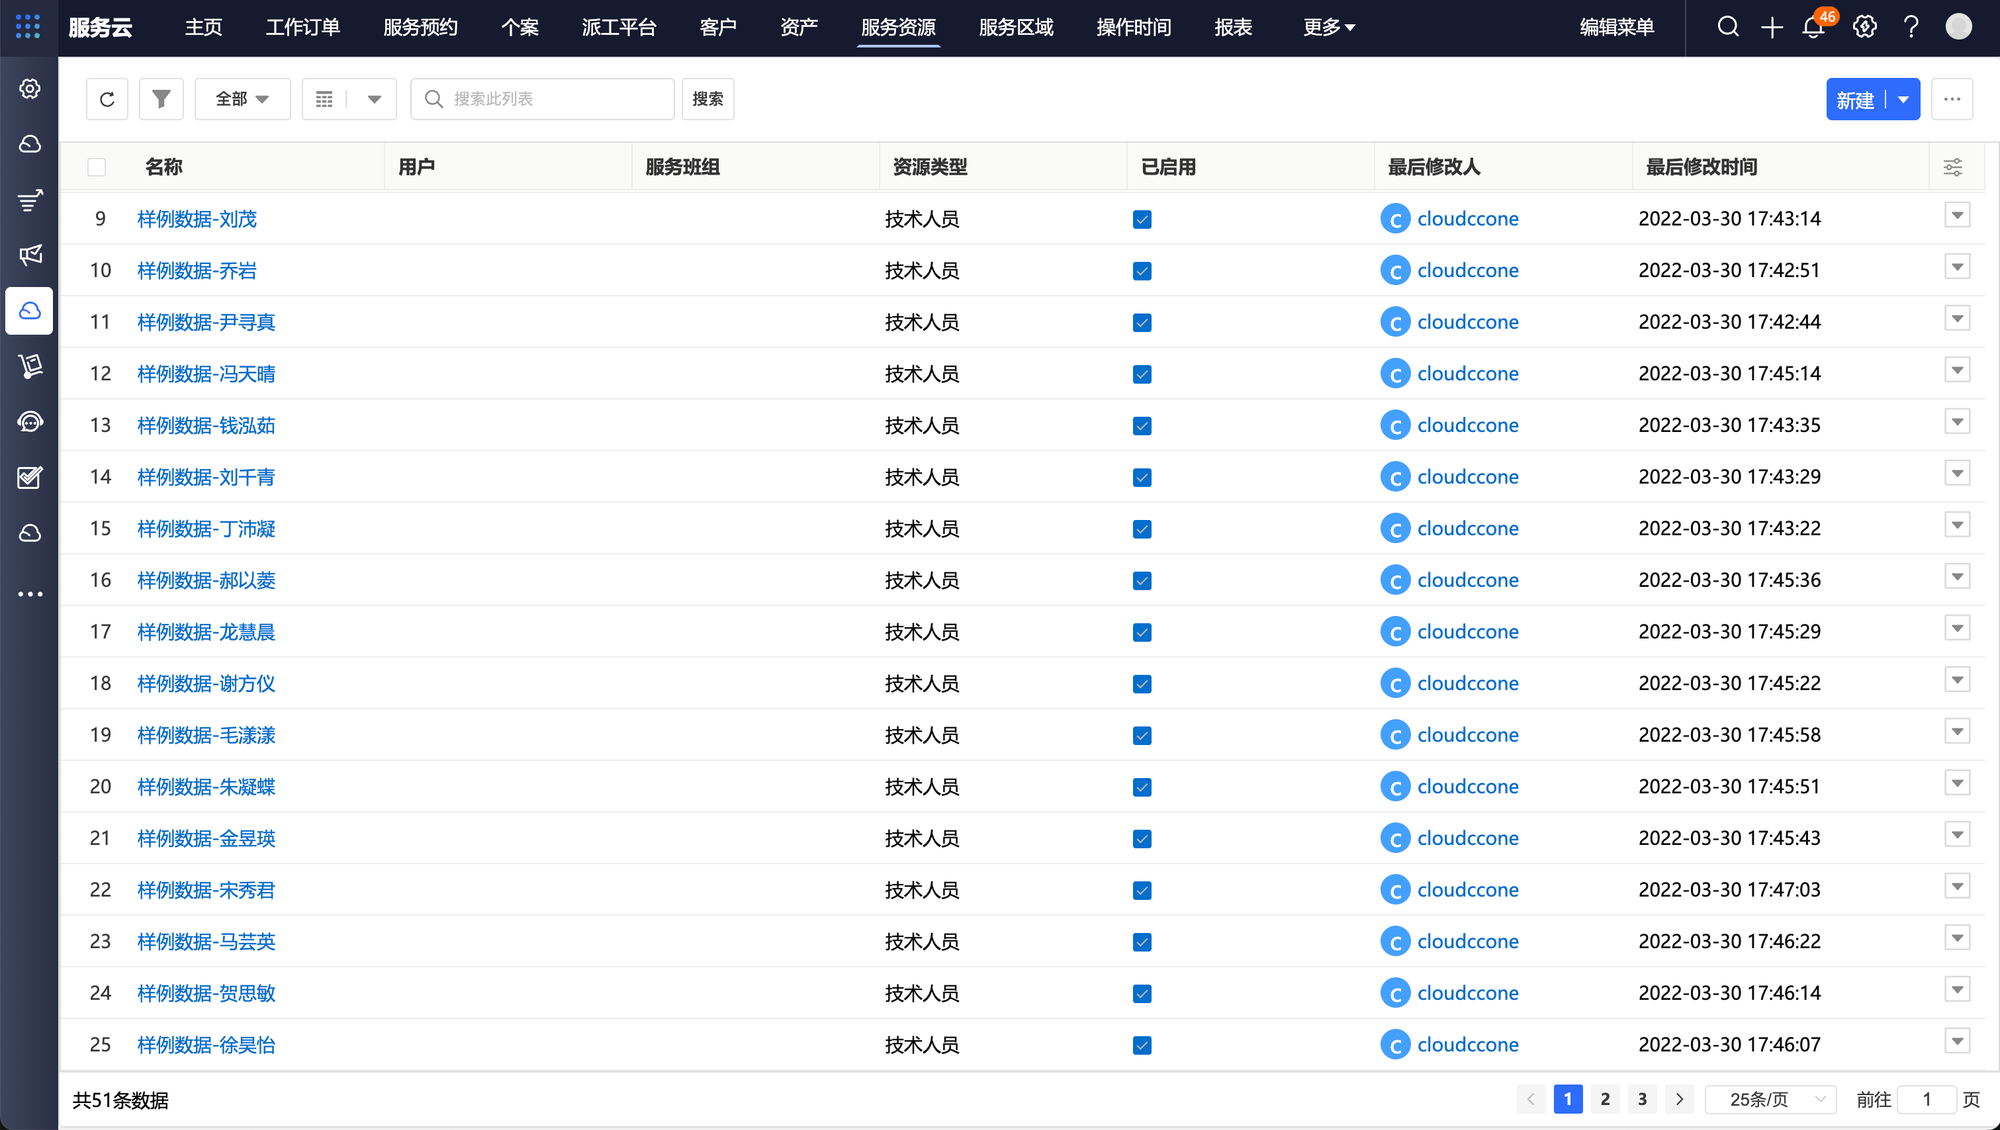The height and width of the screenshot is (1130, 2000).
Task: Open the 工作订单 menu tab
Action: click(x=302, y=27)
